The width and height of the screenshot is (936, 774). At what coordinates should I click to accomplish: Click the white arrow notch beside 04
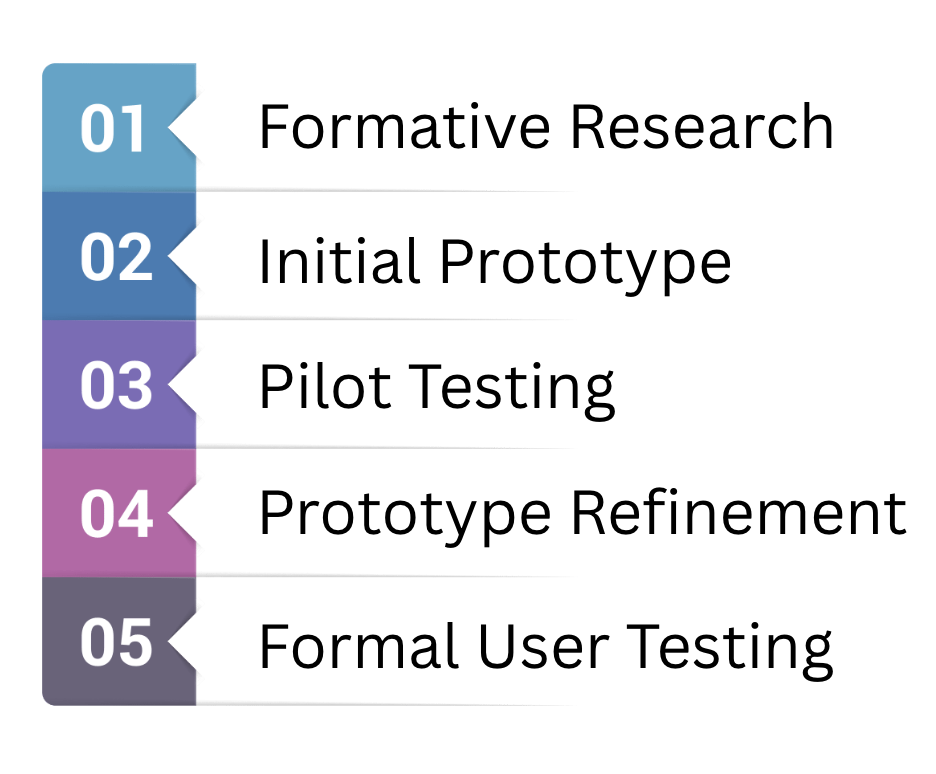click(183, 513)
